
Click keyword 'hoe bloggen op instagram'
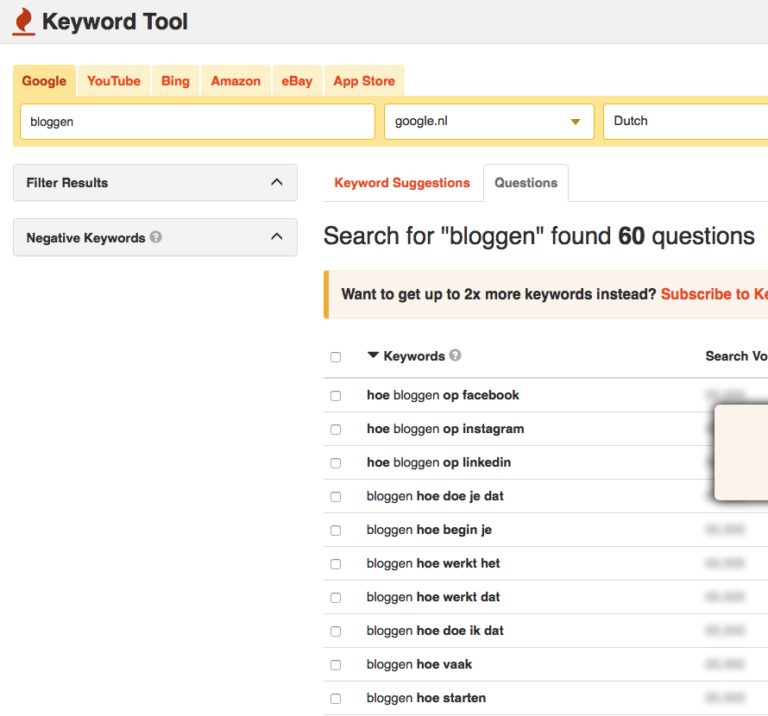tap(445, 429)
